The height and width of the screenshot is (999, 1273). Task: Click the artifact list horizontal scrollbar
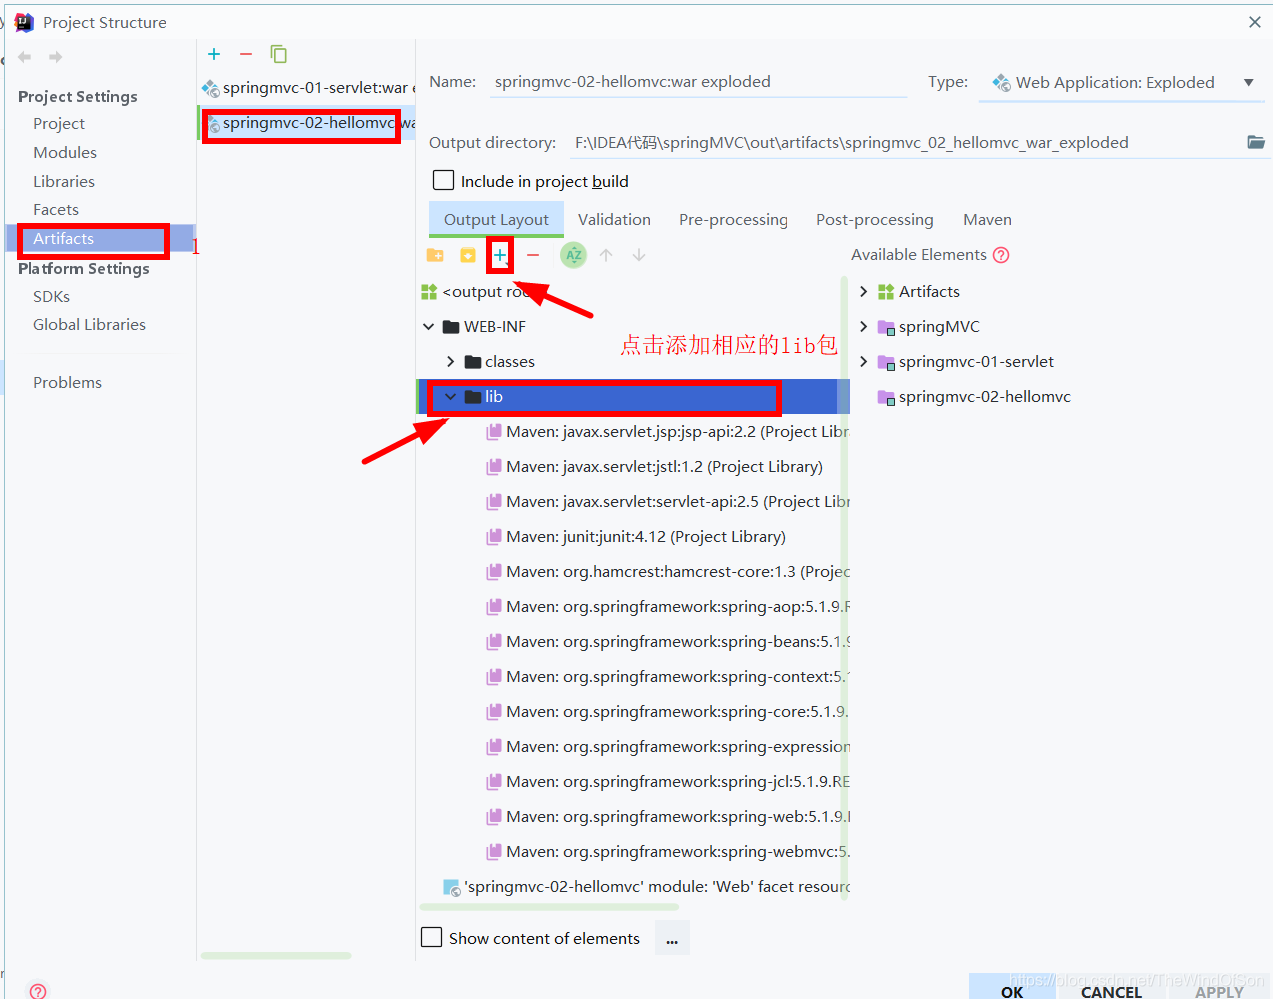tap(276, 956)
